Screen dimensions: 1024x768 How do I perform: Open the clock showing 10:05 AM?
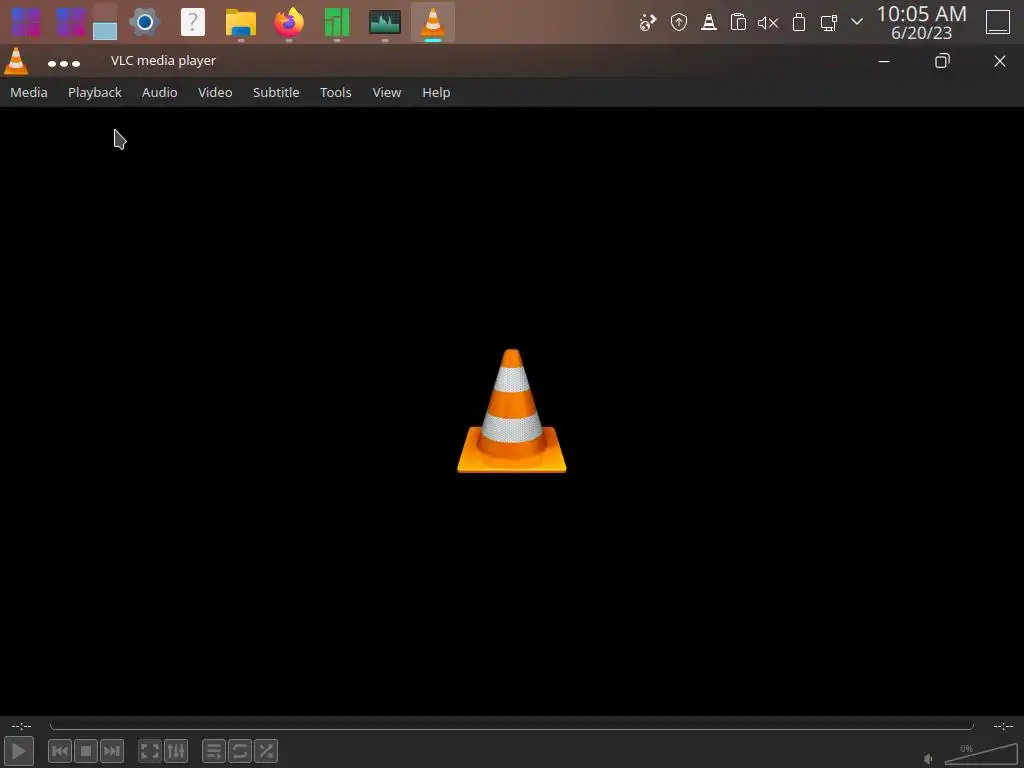coord(921,22)
